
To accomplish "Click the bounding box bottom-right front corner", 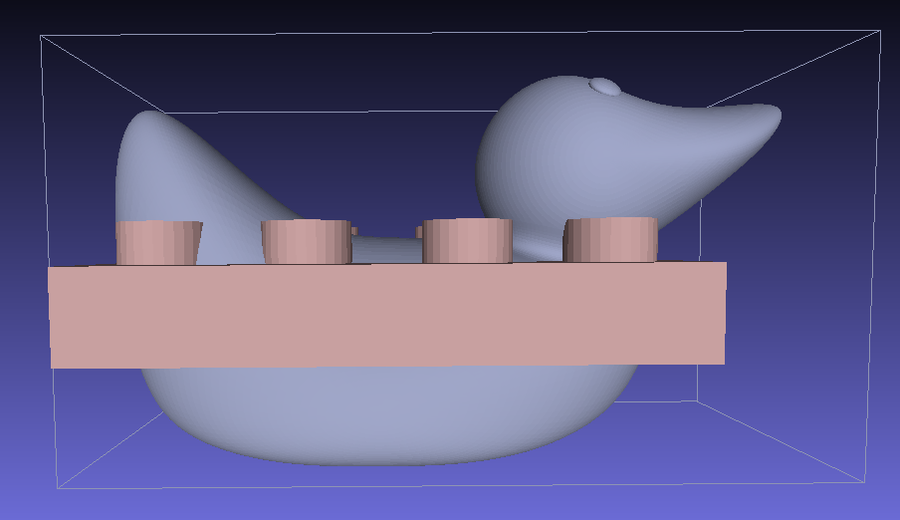I will [866, 482].
